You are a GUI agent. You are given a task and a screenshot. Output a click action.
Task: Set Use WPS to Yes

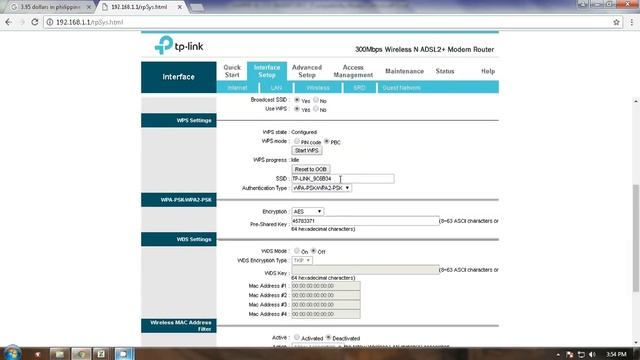[x=297, y=109]
